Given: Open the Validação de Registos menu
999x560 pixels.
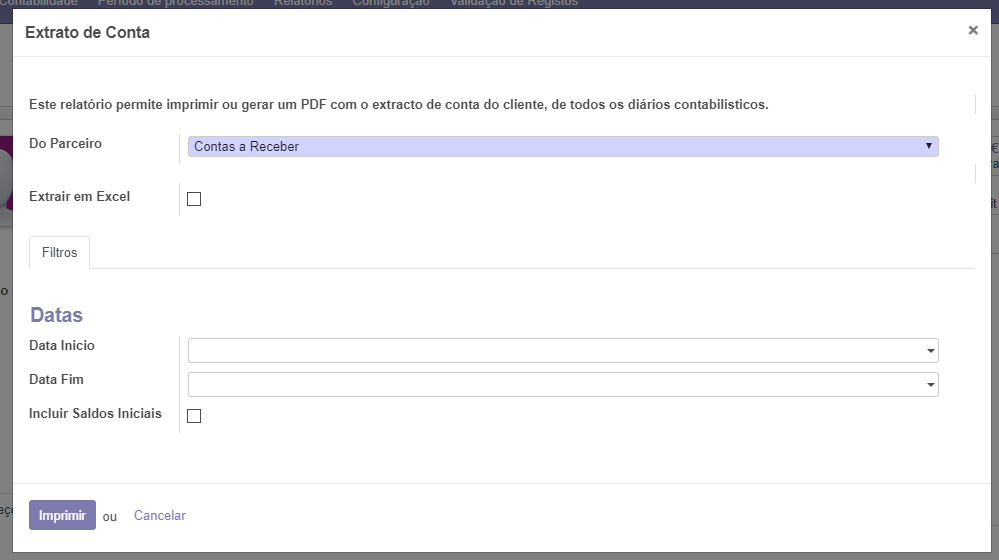Looking at the screenshot, I should 513,3.
